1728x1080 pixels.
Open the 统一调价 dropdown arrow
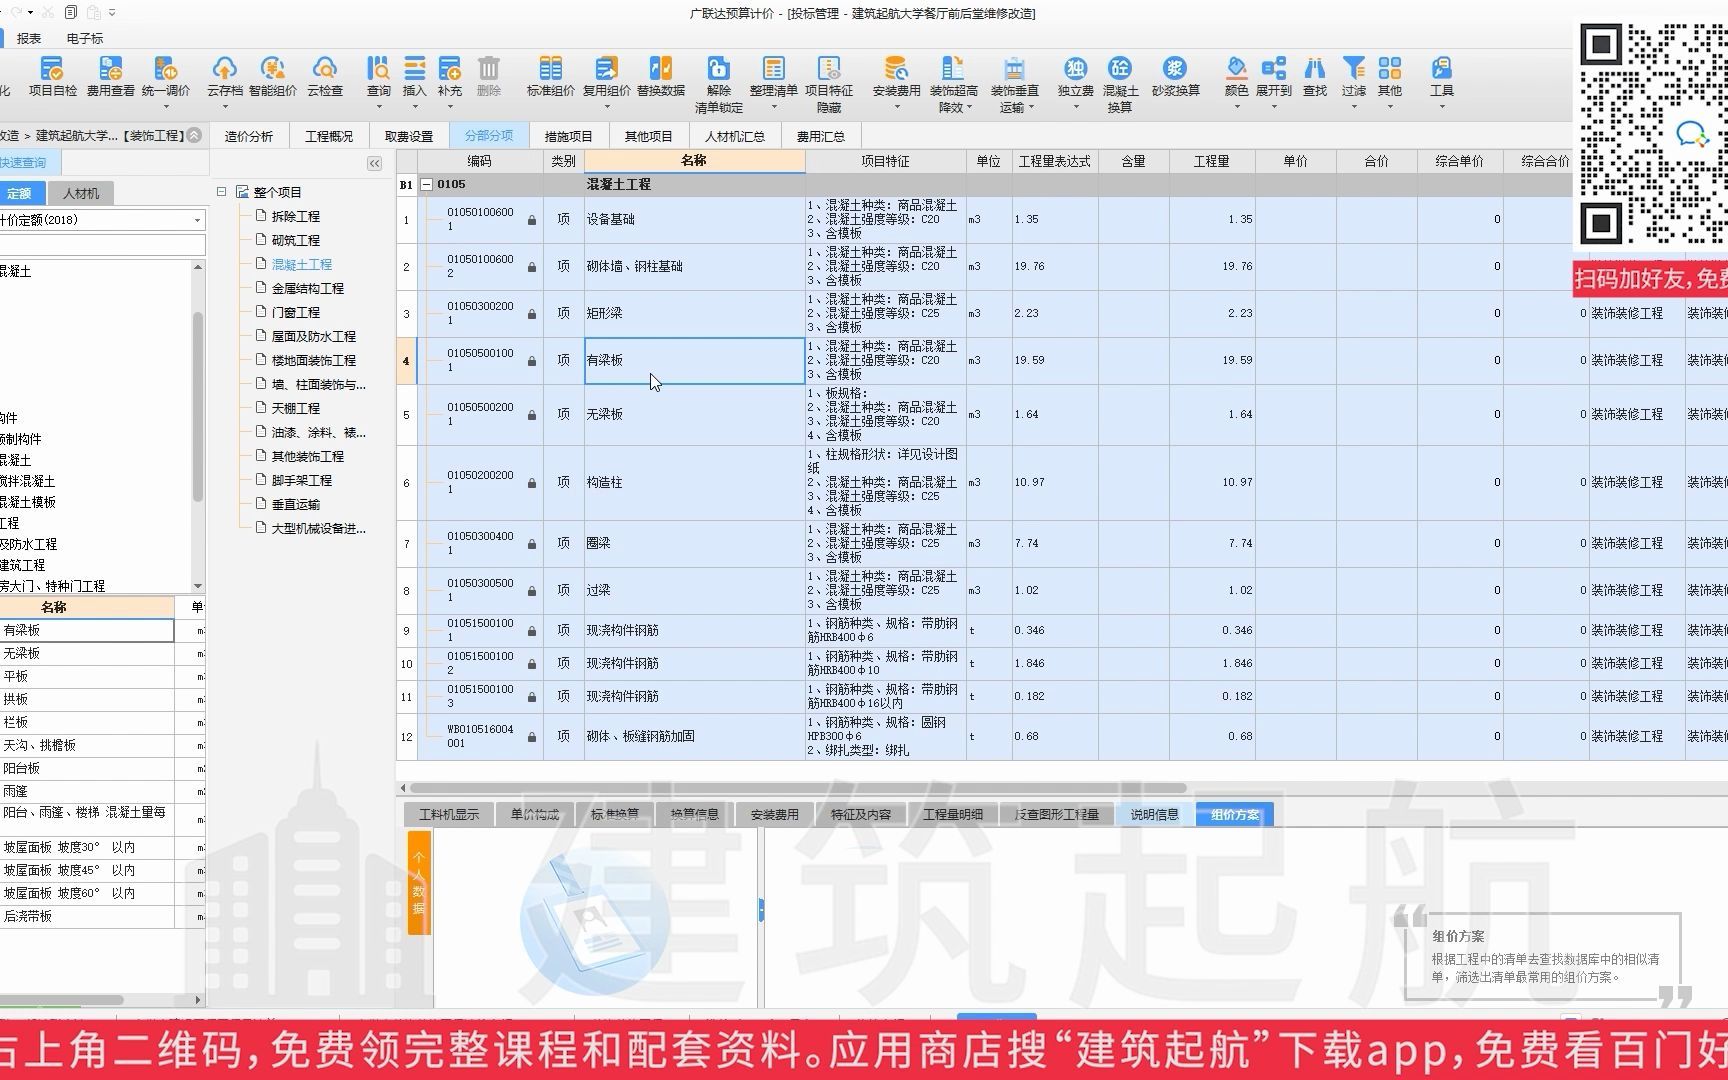pos(166,106)
